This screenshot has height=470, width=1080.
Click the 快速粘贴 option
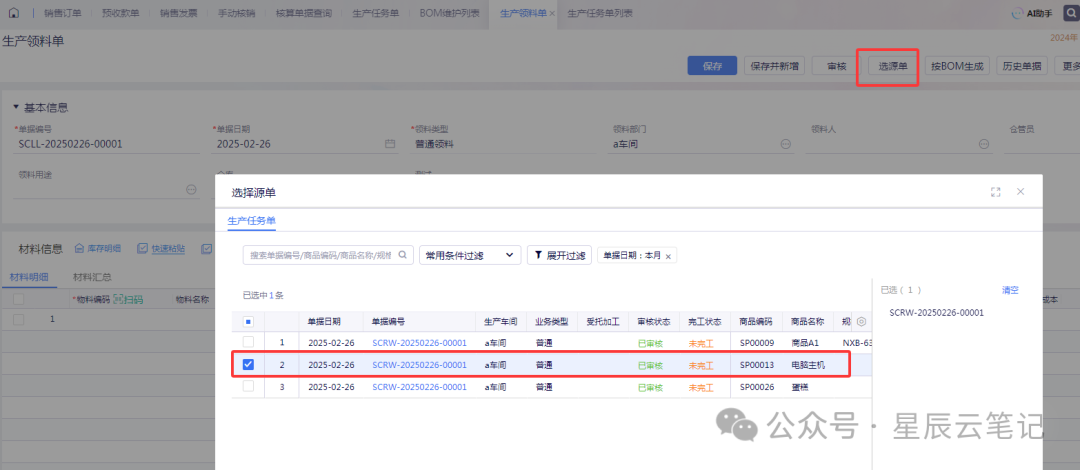161,248
